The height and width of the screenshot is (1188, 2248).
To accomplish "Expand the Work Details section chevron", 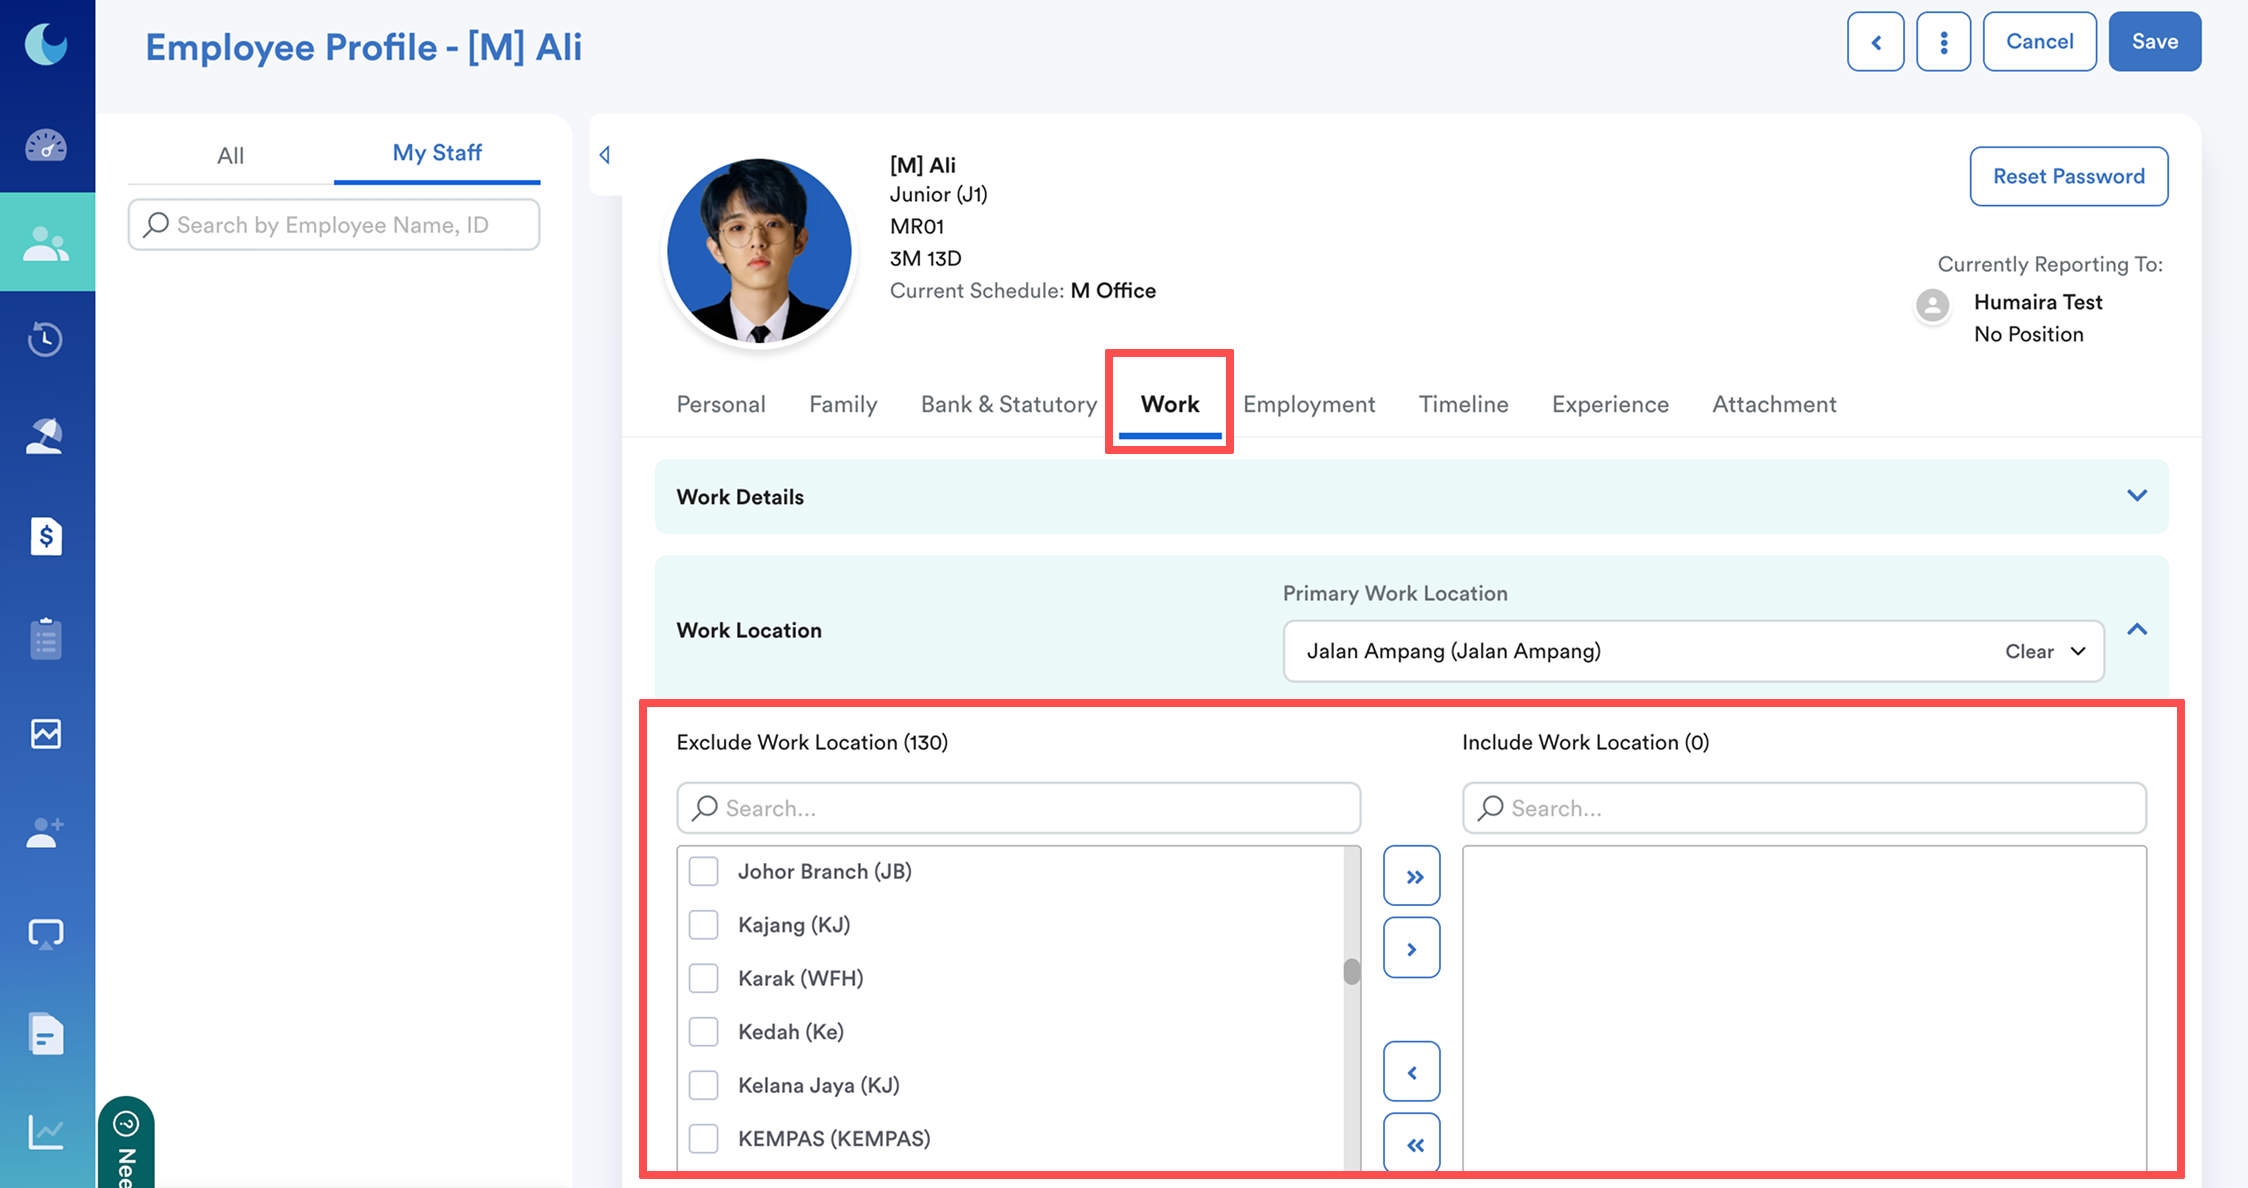I will tap(2136, 496).
